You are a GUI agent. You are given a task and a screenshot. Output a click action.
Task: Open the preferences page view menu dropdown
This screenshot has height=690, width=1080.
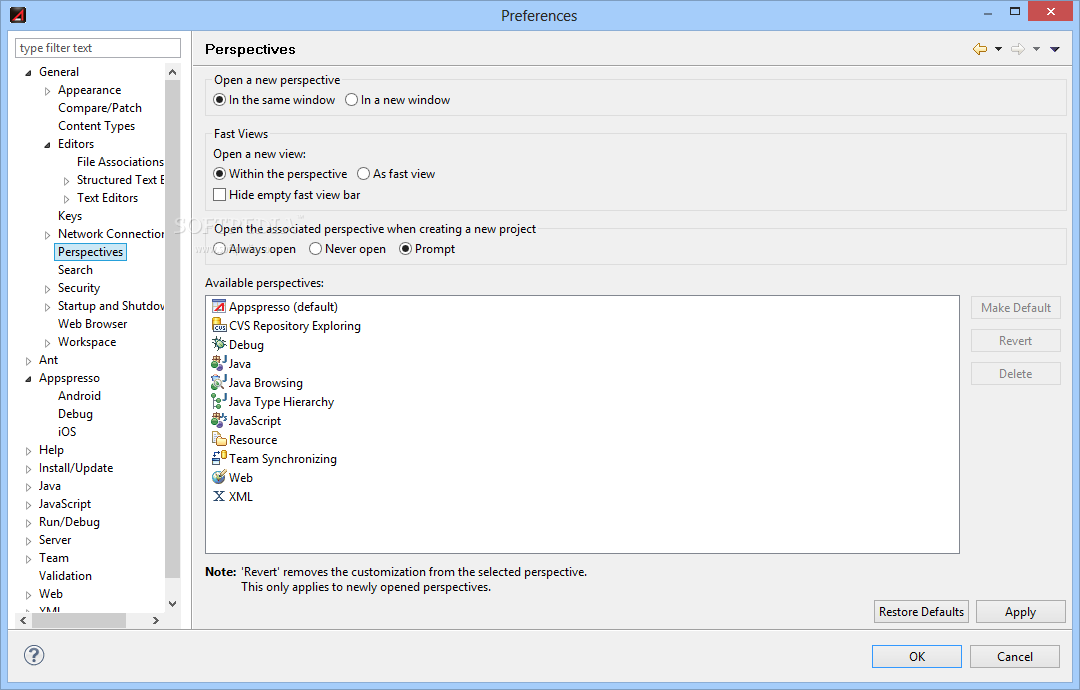pyautogui.click(x=1055, y=49)
